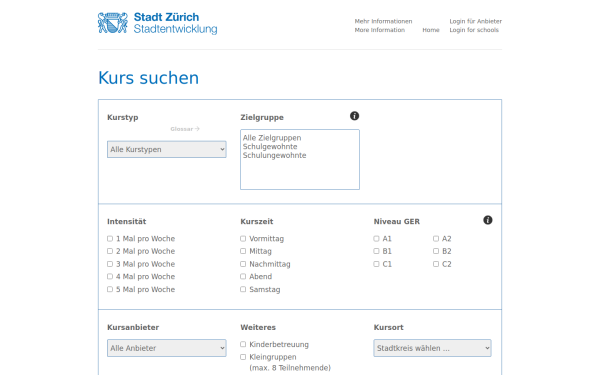Check 4 Mal pro Woche
The image size is (600, 375).
click(x=110, y=277)
